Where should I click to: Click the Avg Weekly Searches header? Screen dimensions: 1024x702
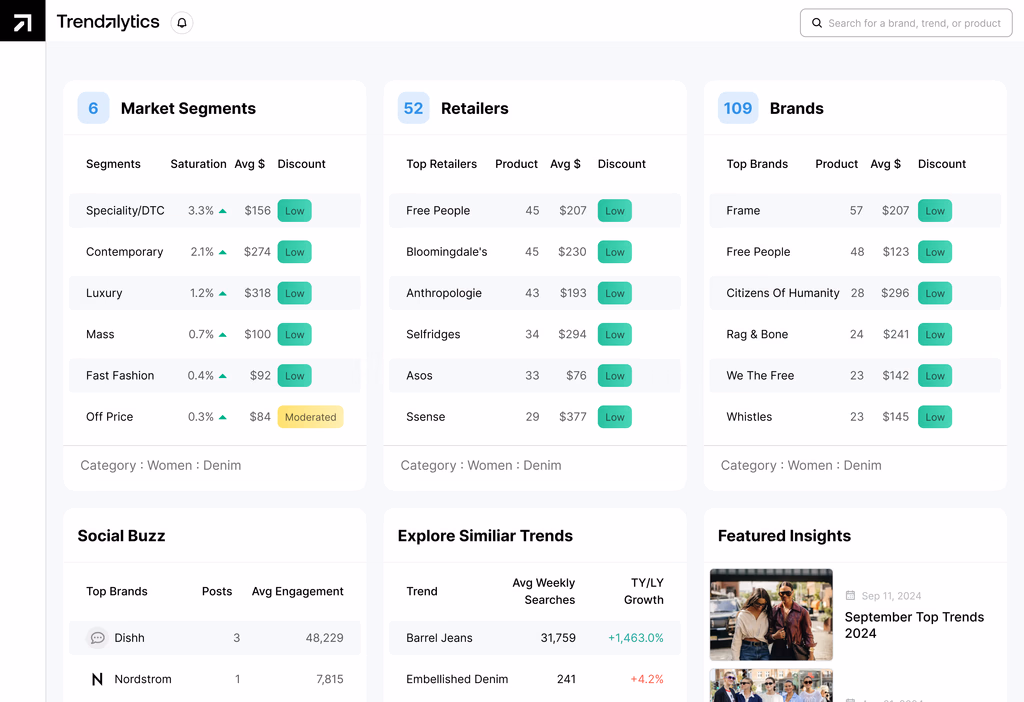coord(543,591)
